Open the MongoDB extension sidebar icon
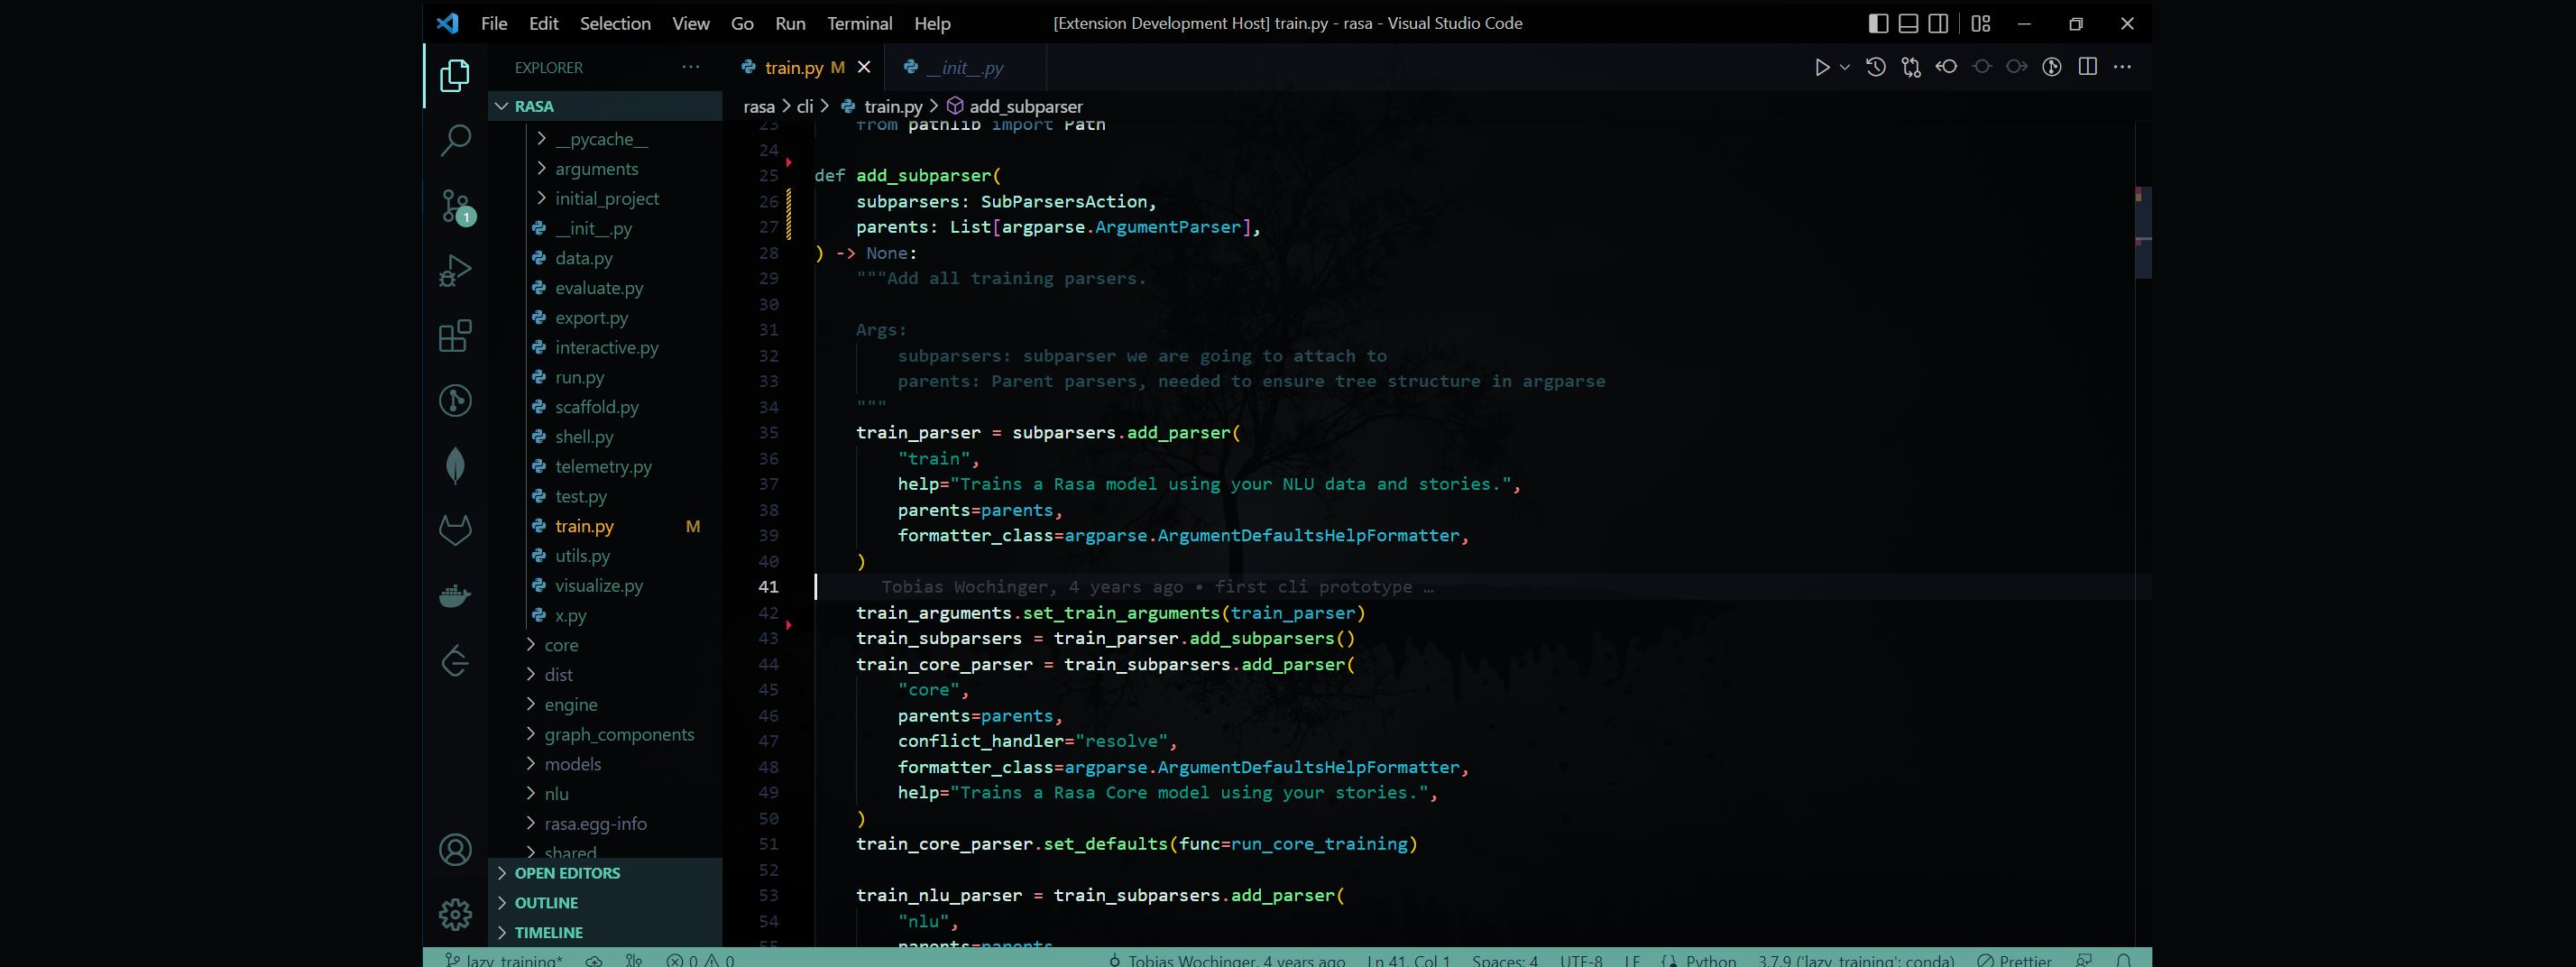 [x=455, y=466]
